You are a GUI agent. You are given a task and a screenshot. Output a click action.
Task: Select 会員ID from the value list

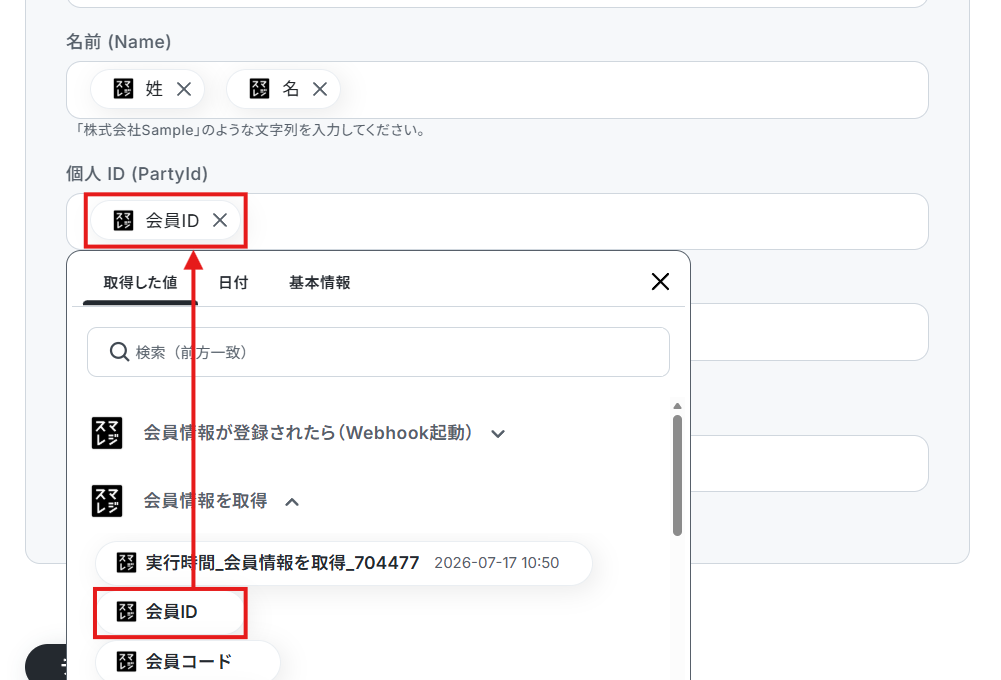[x=170, y=612]
